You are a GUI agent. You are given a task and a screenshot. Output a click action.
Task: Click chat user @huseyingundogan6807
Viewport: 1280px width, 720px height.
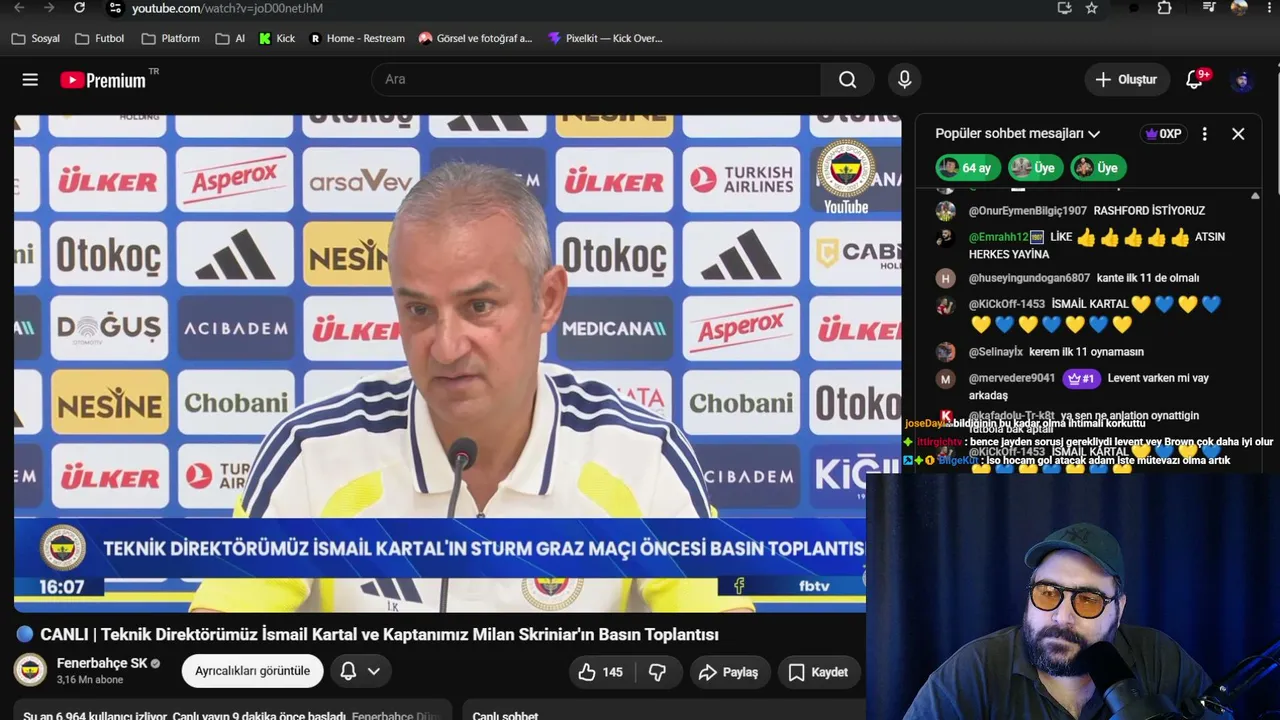click(1029, 278)
